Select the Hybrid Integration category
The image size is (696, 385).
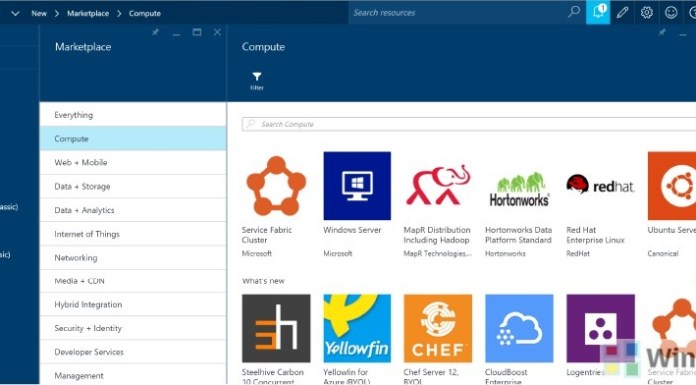coord(133,305)
